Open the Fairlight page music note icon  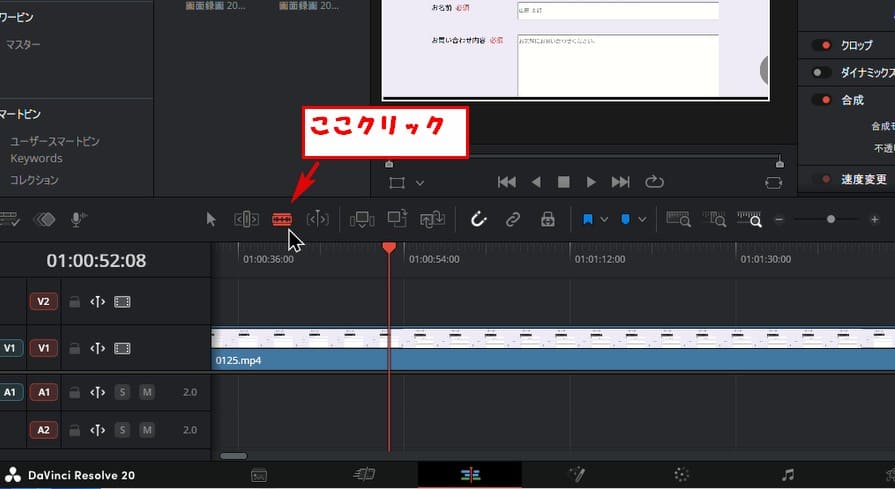[x=787, y=475]
